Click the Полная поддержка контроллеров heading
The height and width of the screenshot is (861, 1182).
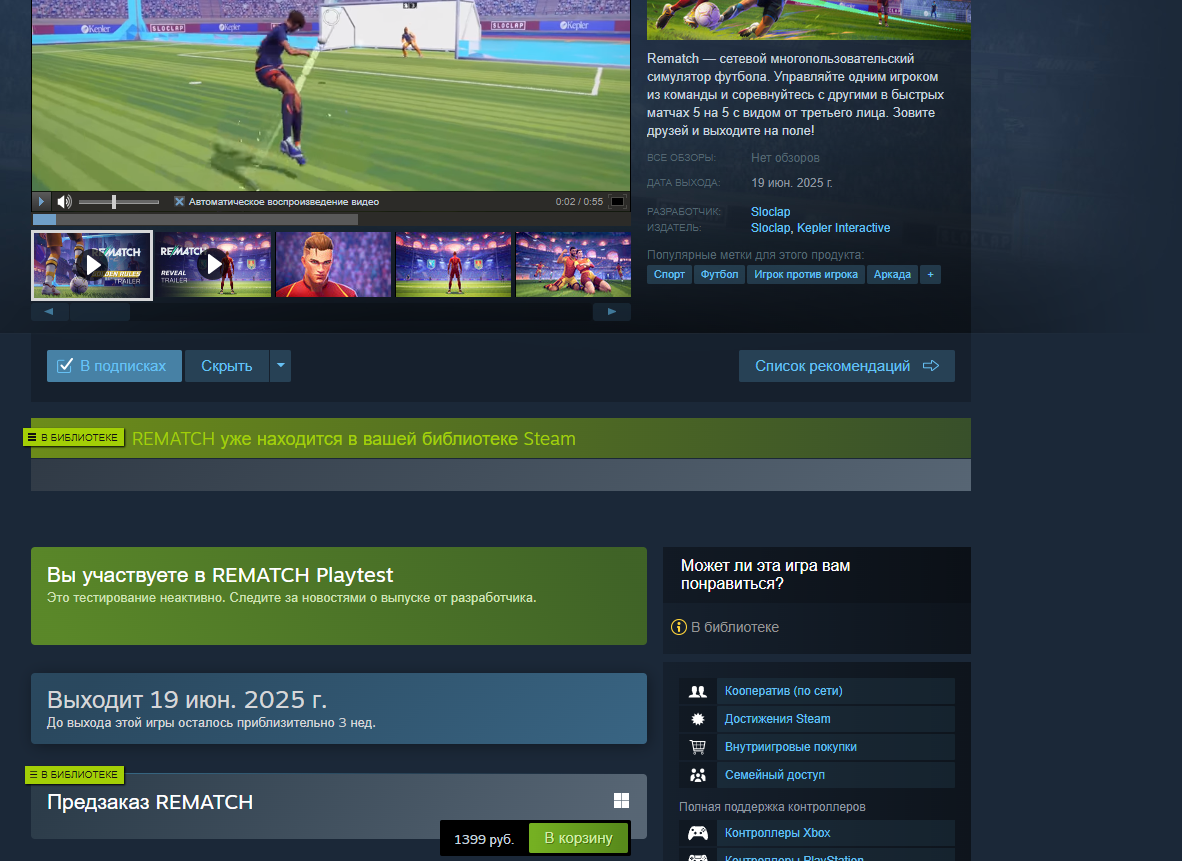click(772, 807)
